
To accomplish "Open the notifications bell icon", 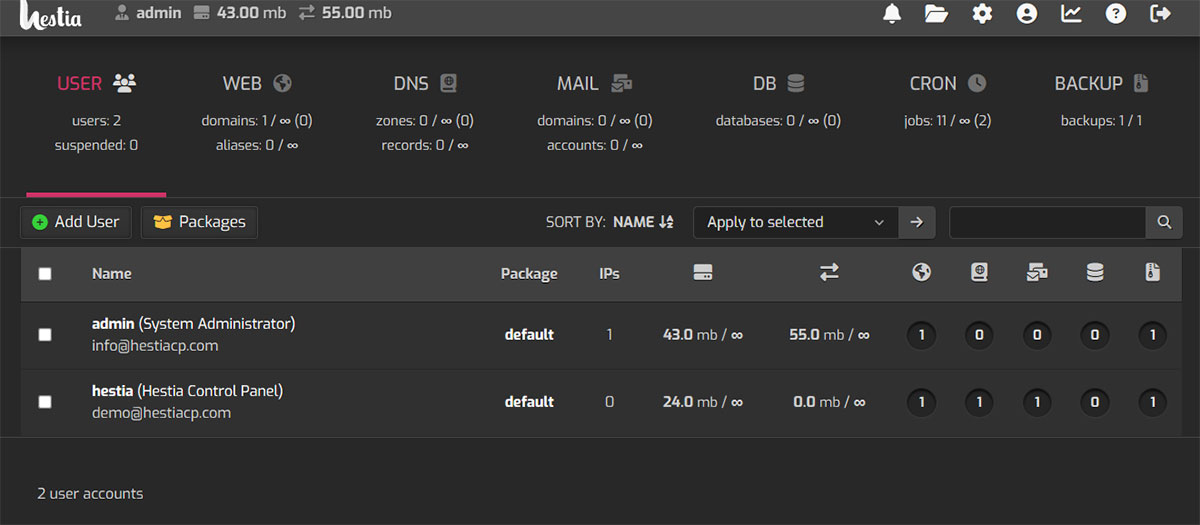I will pyautogui.click(x=891, y=14).
